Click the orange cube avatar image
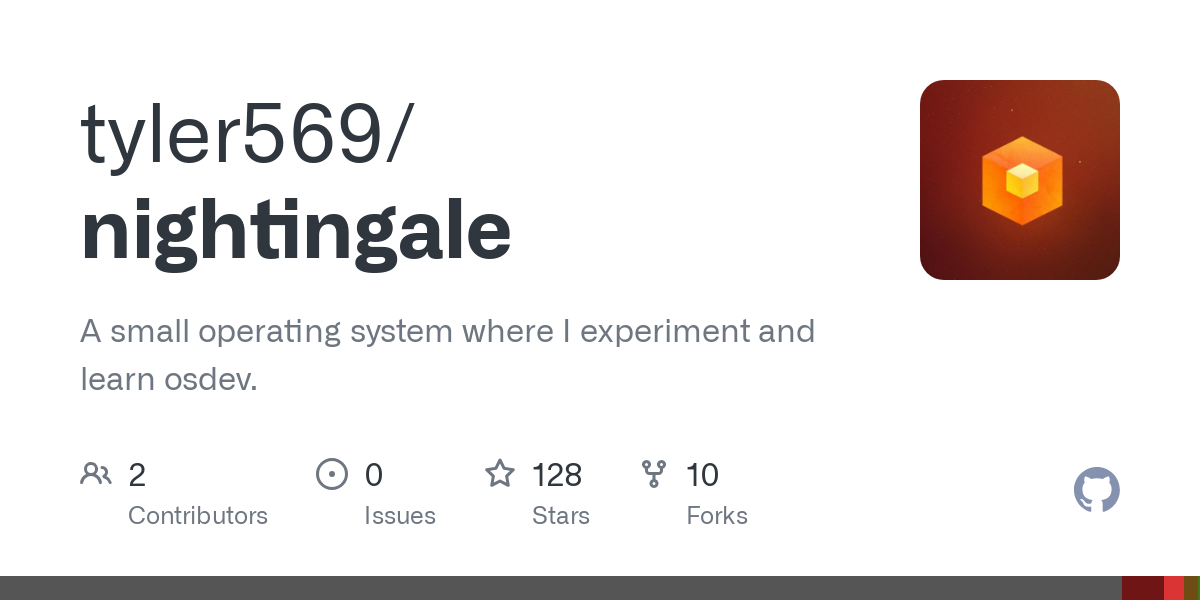 click(1020, 180)
